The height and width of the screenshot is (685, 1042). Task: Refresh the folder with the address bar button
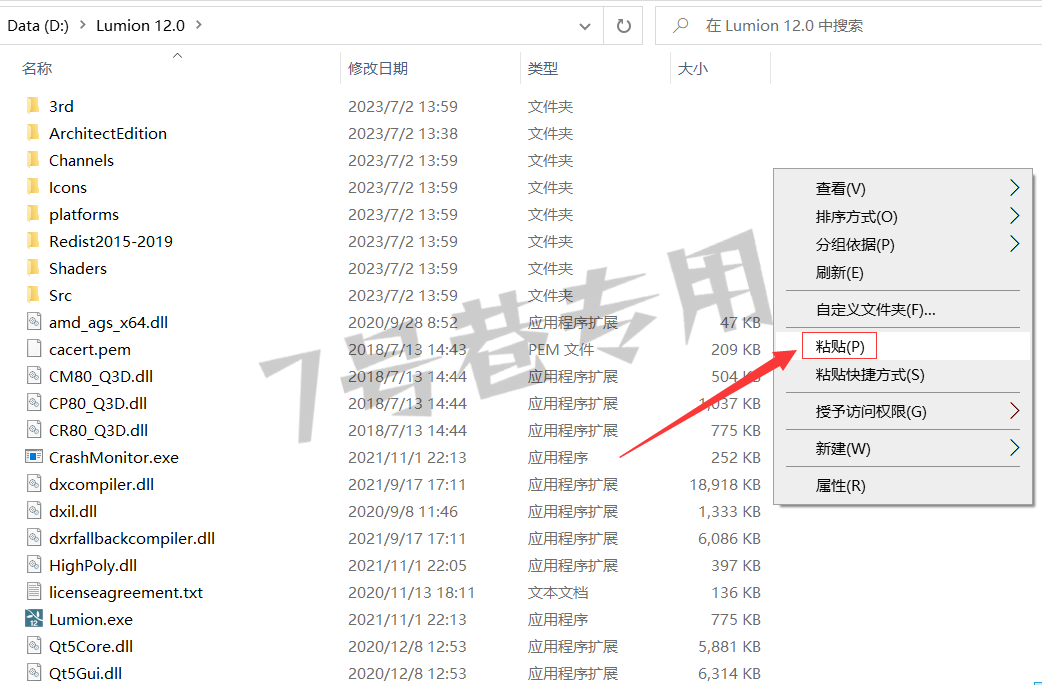pyautogui.click(x=623, y=26)
